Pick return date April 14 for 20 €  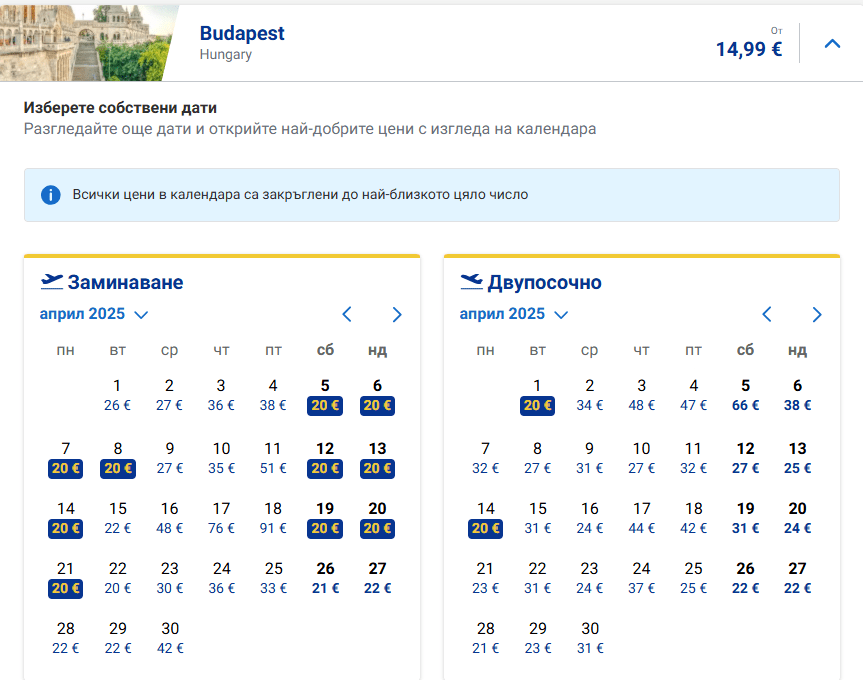[x=485, y=518]
